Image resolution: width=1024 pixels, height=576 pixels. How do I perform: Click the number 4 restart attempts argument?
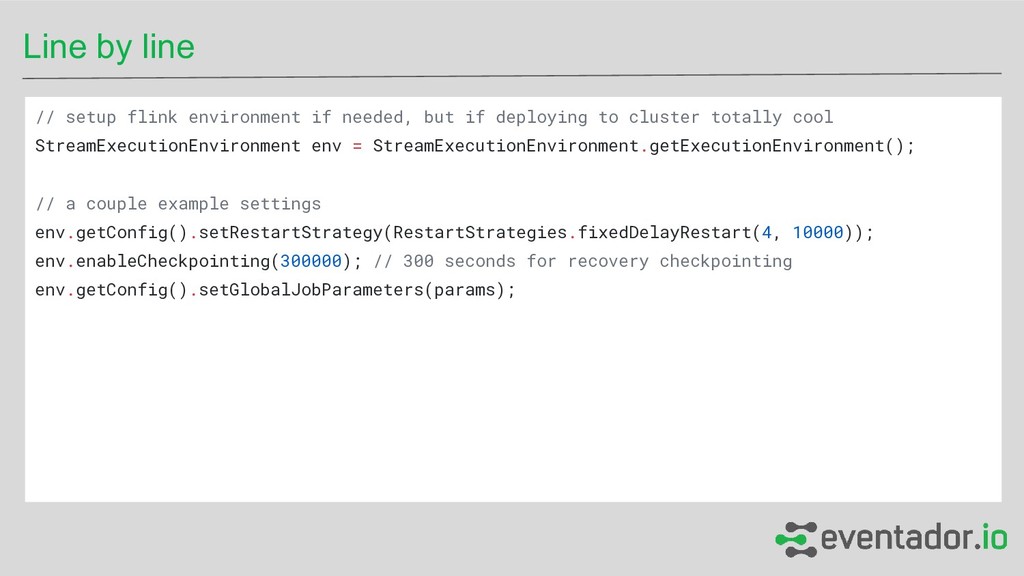(766, 233)
